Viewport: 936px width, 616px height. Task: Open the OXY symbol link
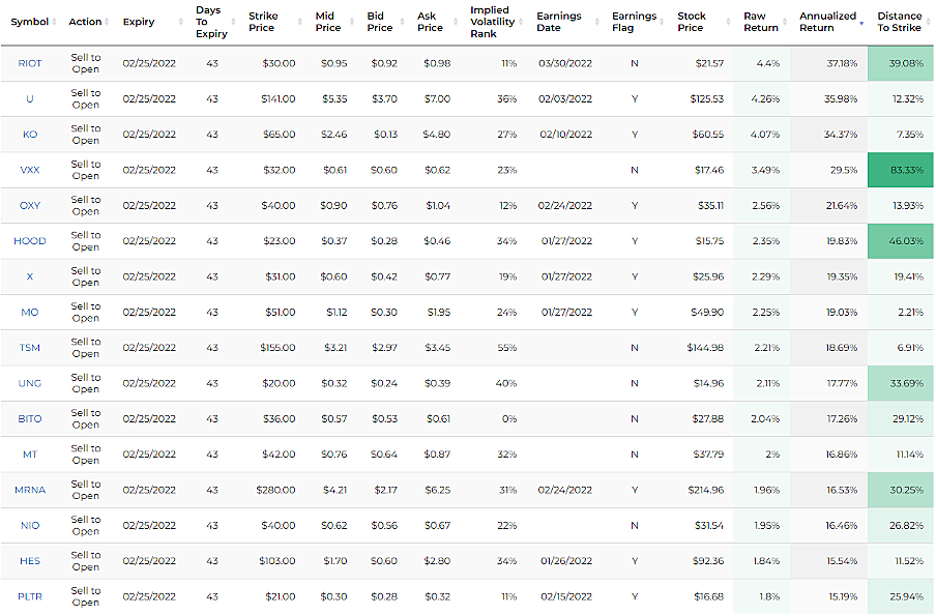tap(30, 205)
